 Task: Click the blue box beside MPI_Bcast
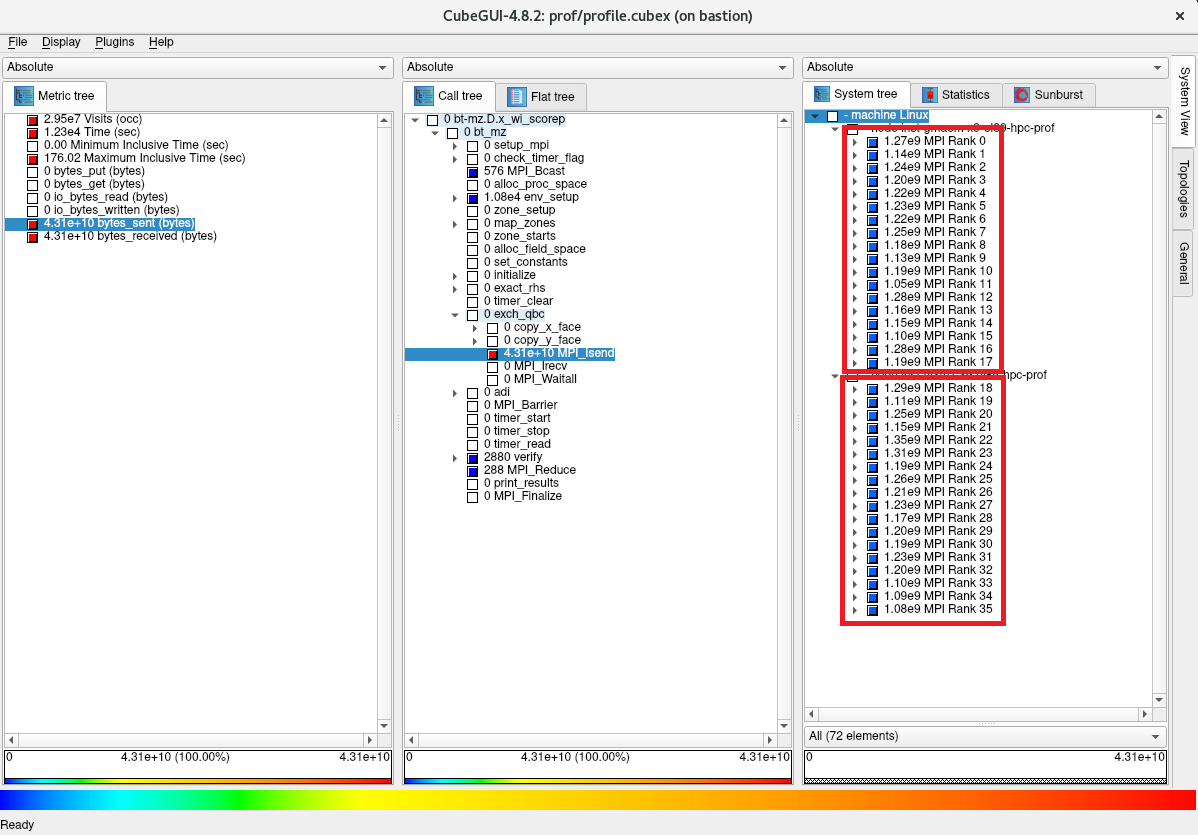pos(473,172)
